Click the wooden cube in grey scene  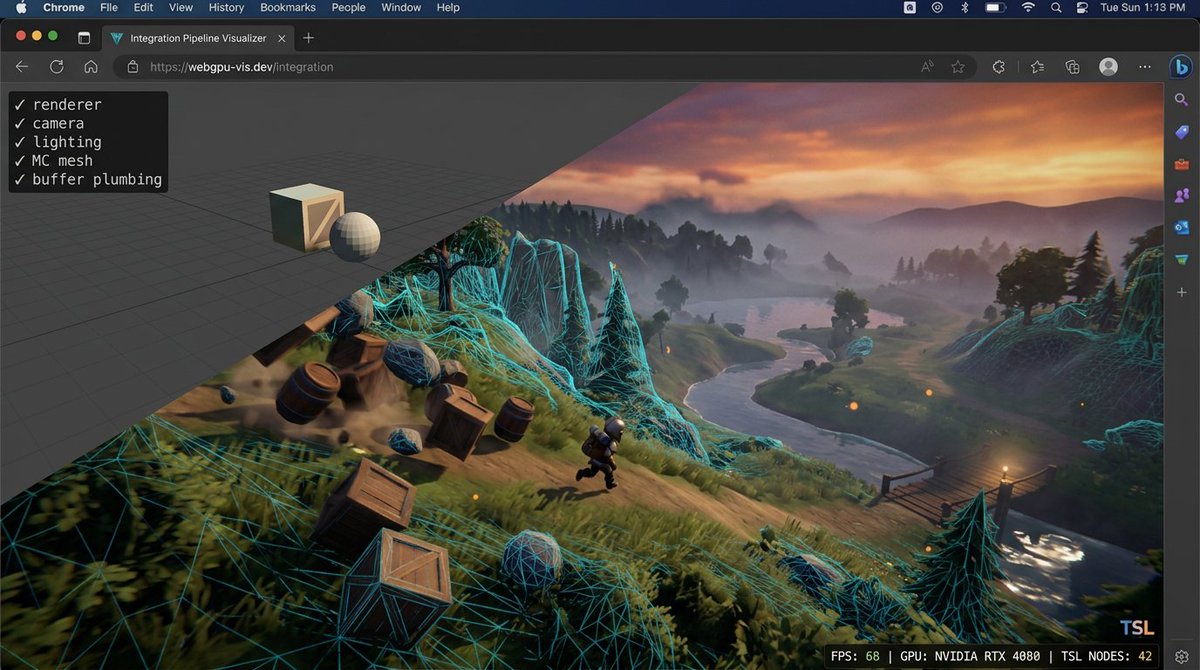(304, 216)
